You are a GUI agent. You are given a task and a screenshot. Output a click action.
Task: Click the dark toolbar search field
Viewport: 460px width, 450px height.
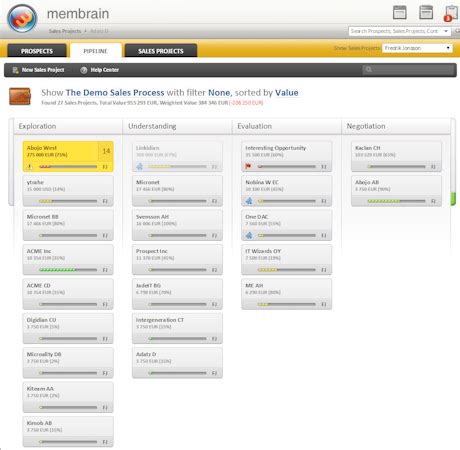tap(409, 69)
